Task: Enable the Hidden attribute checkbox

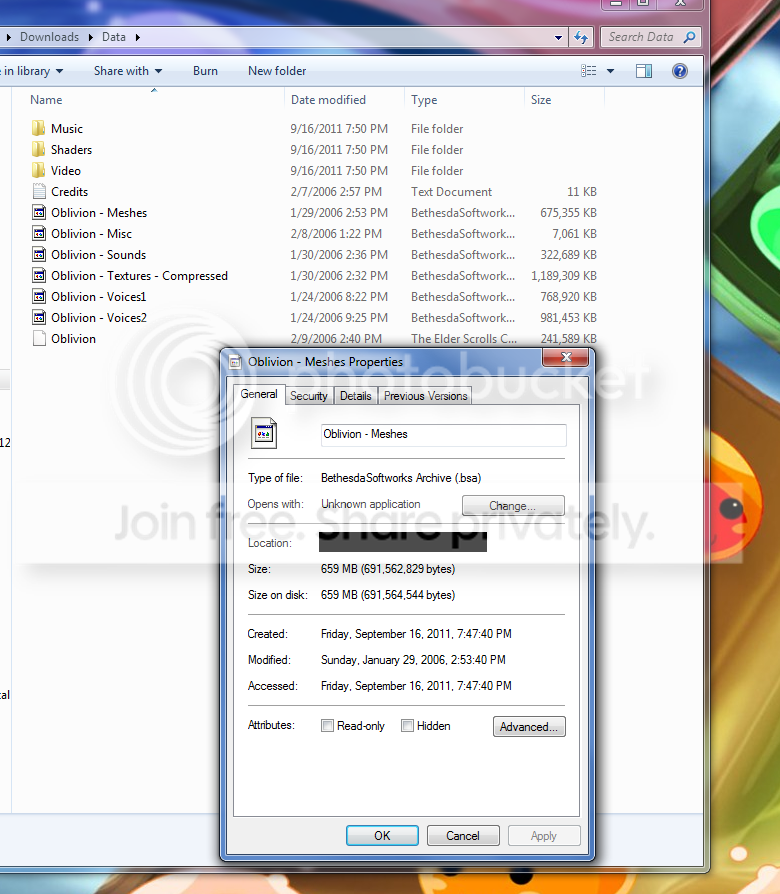Action: click(x=407, y=725)
